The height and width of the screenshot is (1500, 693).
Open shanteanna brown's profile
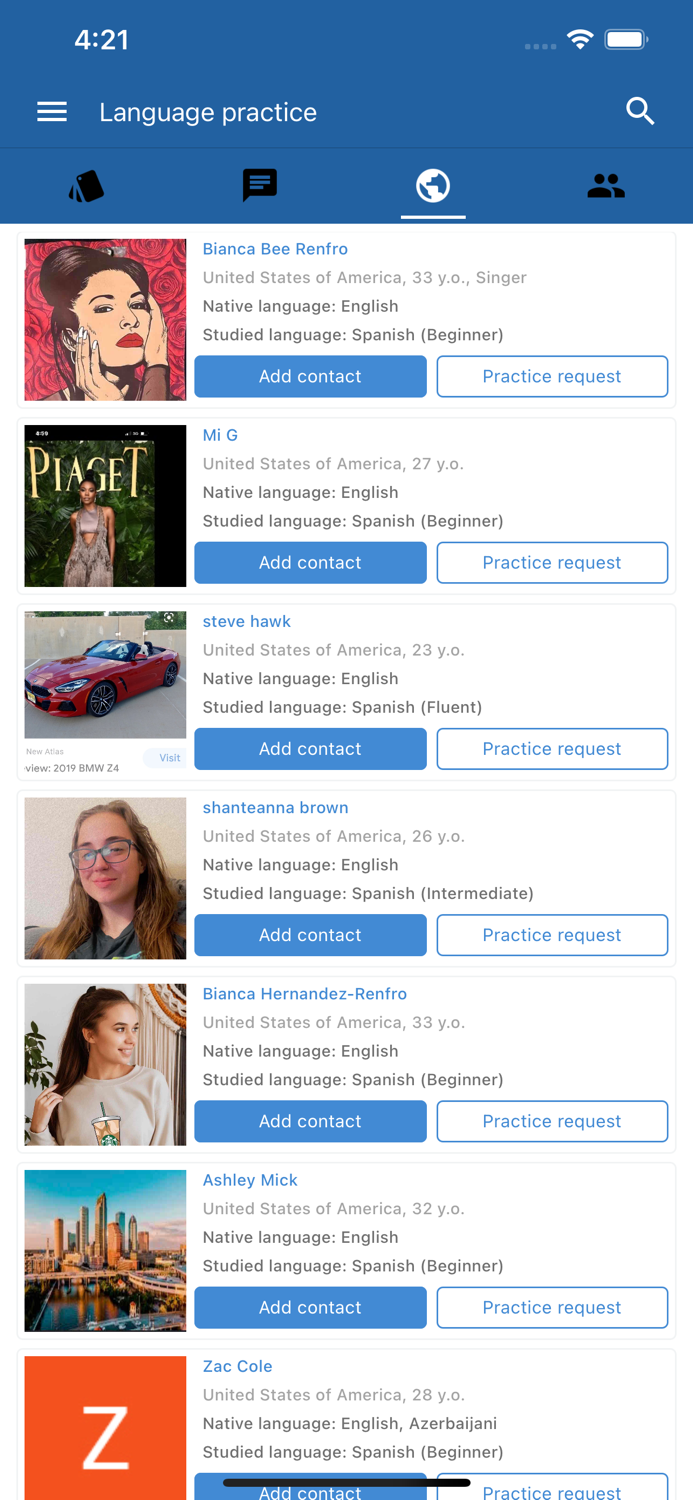pyautogui.click(x=276, y=808)
